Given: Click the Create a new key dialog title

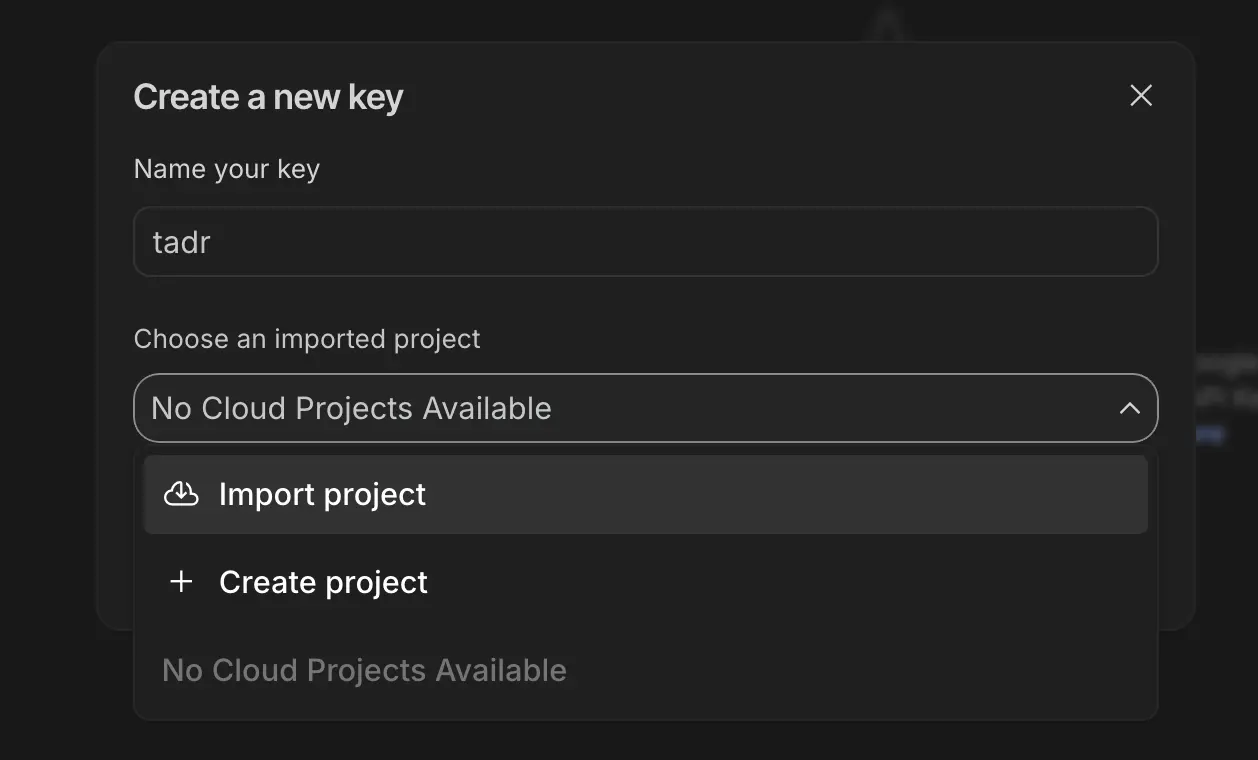Looking at the screenshot, I should pyautogui.click(x=268, y=96).
